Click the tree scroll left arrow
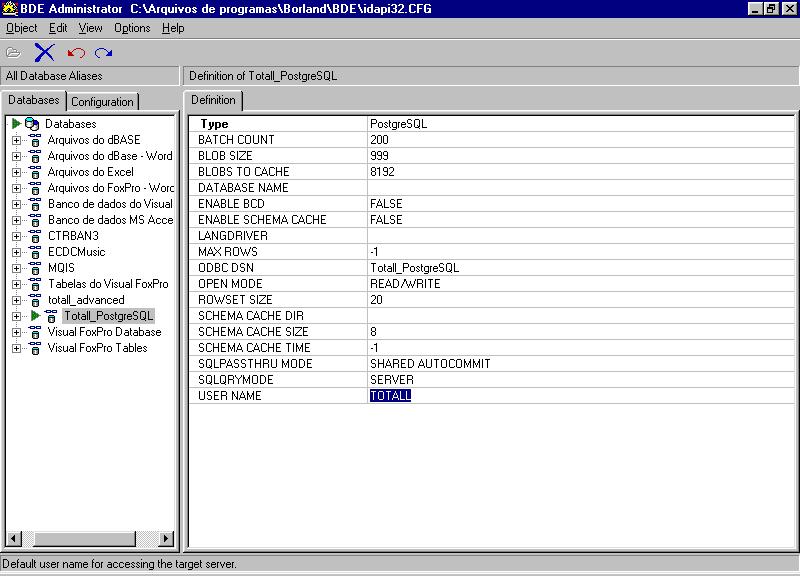This screenshot has height=576, width=800. coord(13,538)
